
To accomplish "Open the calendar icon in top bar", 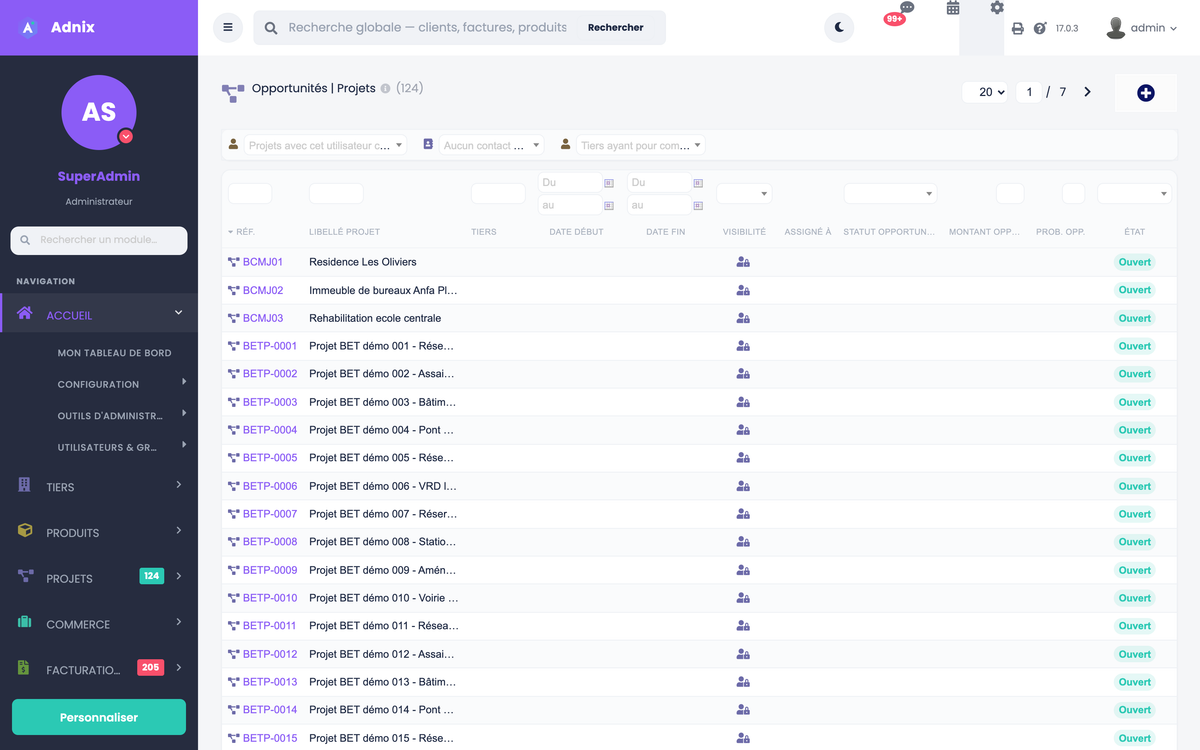I will coord(953,8).
